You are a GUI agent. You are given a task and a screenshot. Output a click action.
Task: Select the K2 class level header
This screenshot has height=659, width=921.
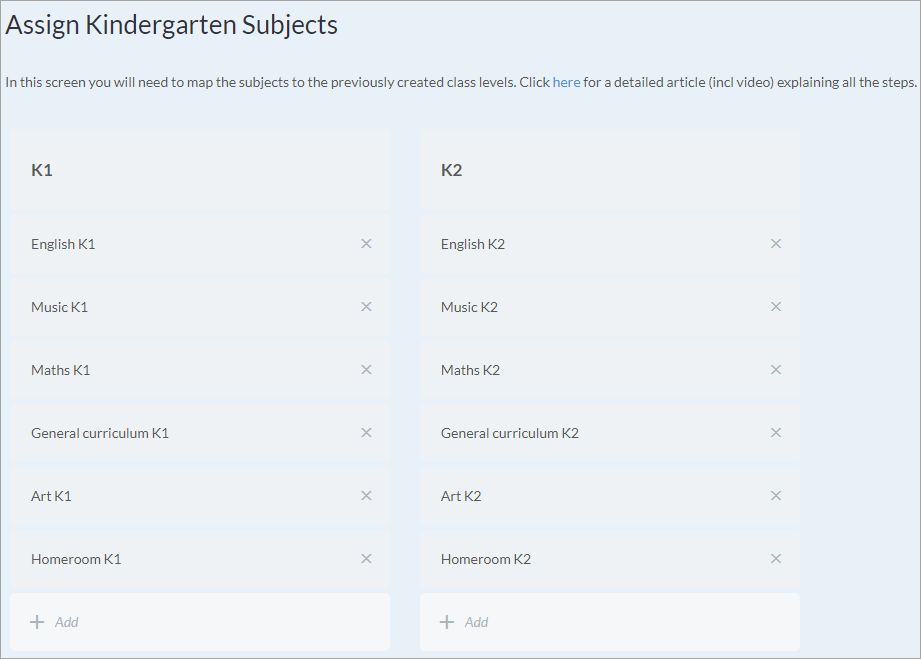[x=610, y=170]
